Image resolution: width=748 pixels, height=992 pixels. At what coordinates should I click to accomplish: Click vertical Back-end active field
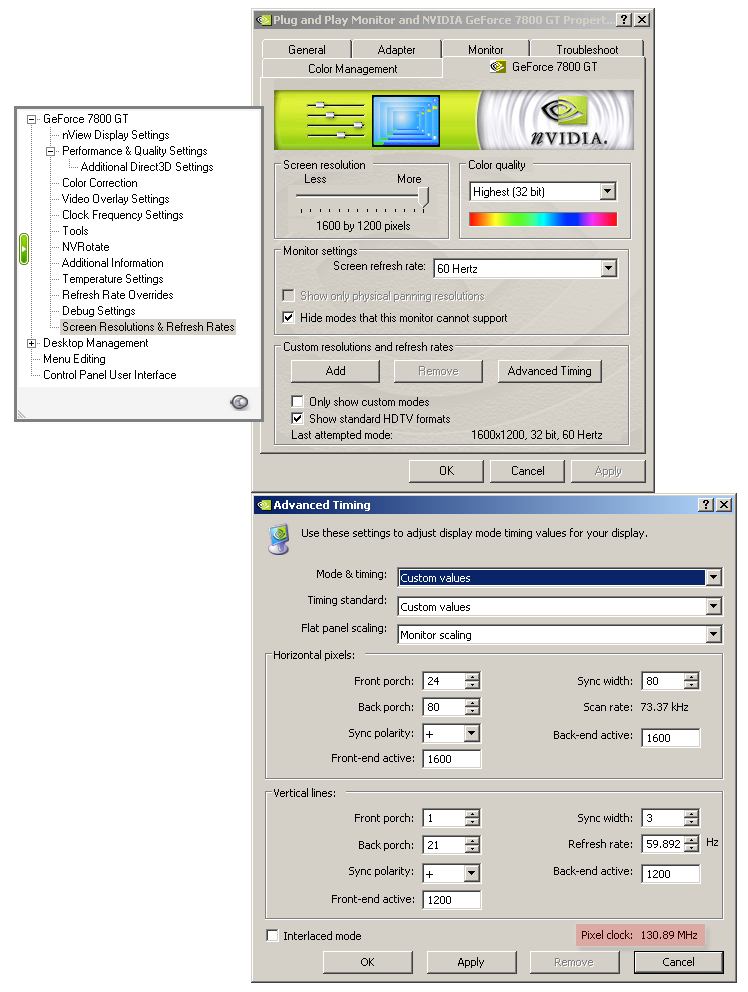coord(671,874)
